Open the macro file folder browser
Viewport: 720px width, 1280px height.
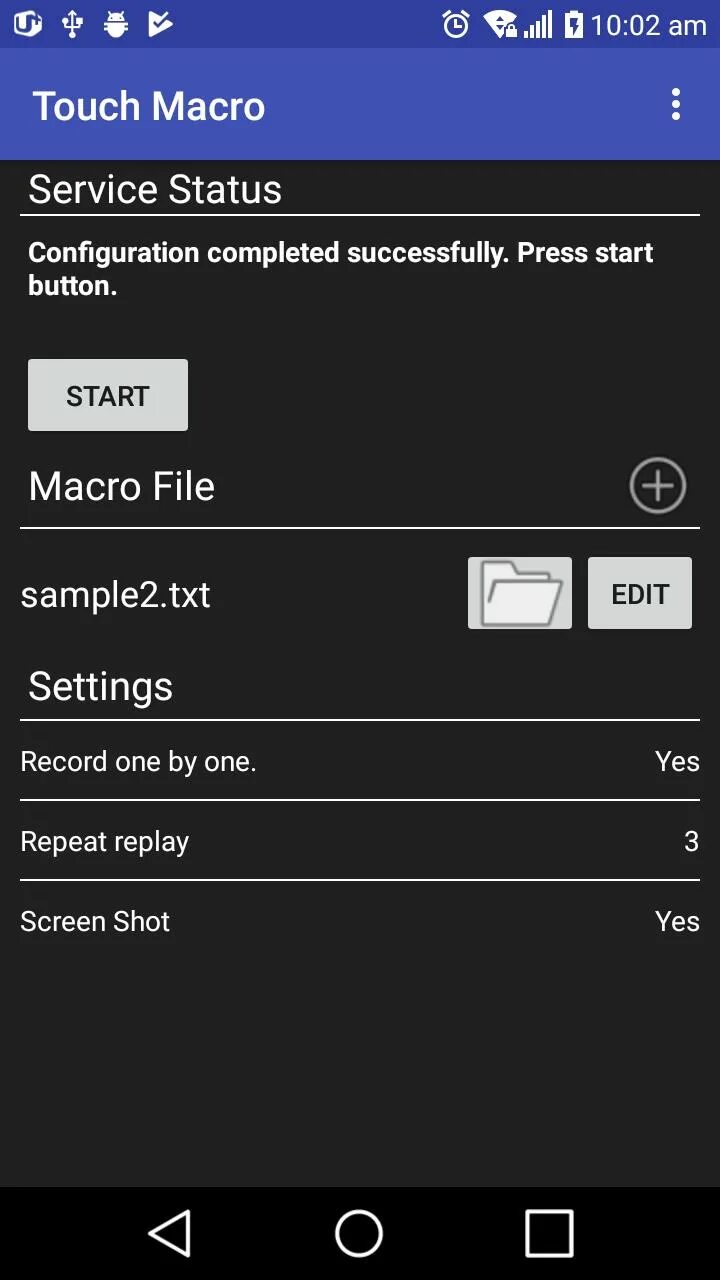(520, 593)
